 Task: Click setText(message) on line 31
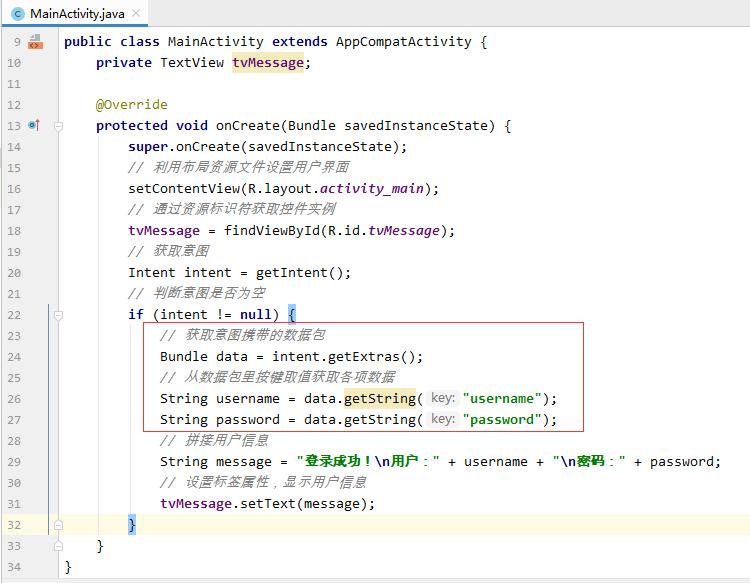(x=303, y=504)
